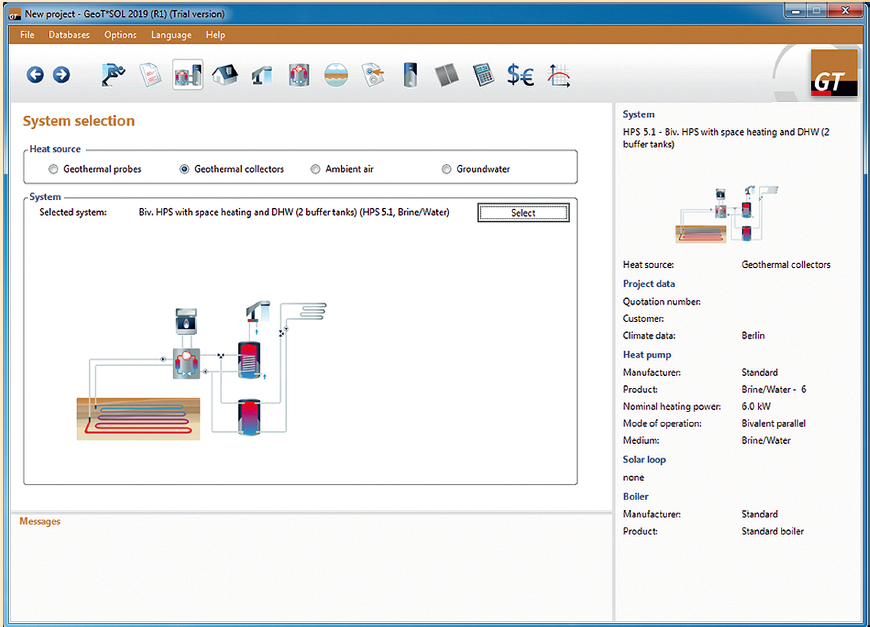Click the forward navigation arrow
Image resolution: width=870 pixels, height=627 pixels.
(61, 75)
